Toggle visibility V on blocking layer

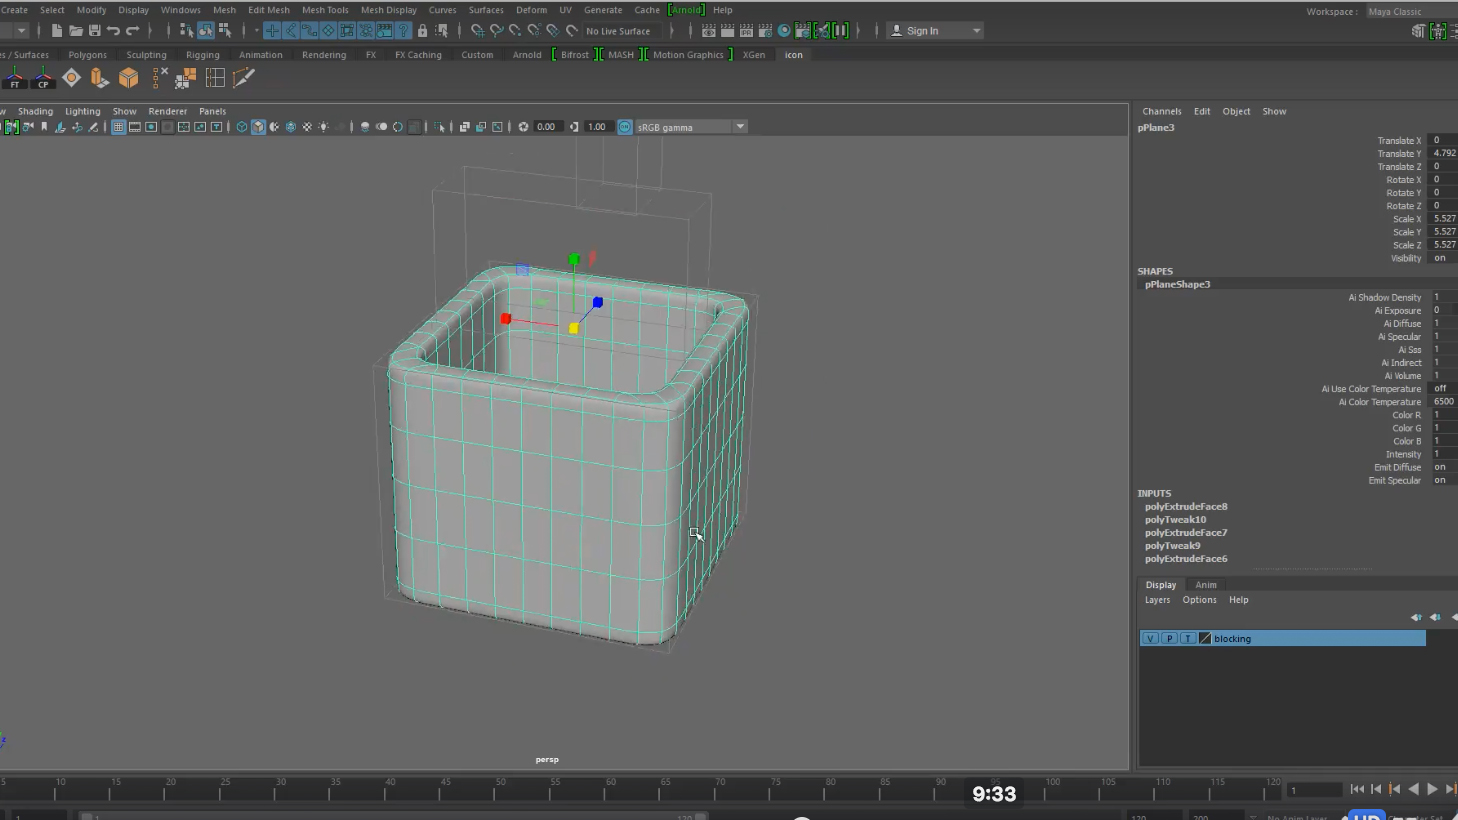click(x=1150, y=638)
